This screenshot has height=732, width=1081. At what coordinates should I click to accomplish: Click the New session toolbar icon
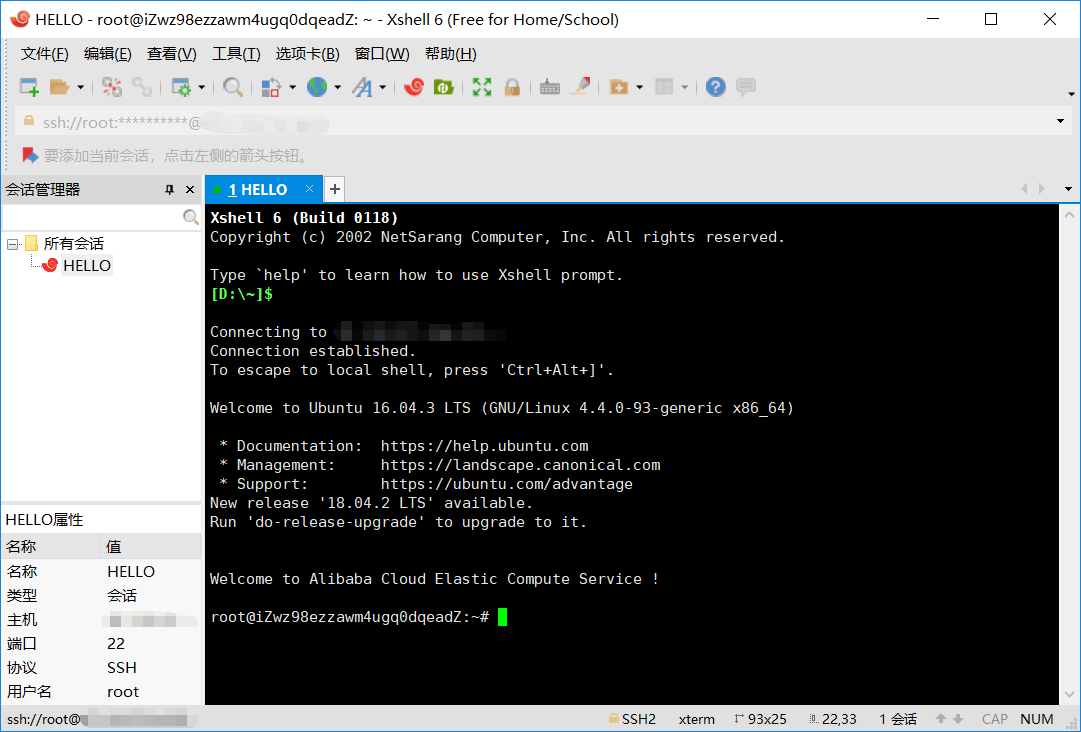(29, 87)
